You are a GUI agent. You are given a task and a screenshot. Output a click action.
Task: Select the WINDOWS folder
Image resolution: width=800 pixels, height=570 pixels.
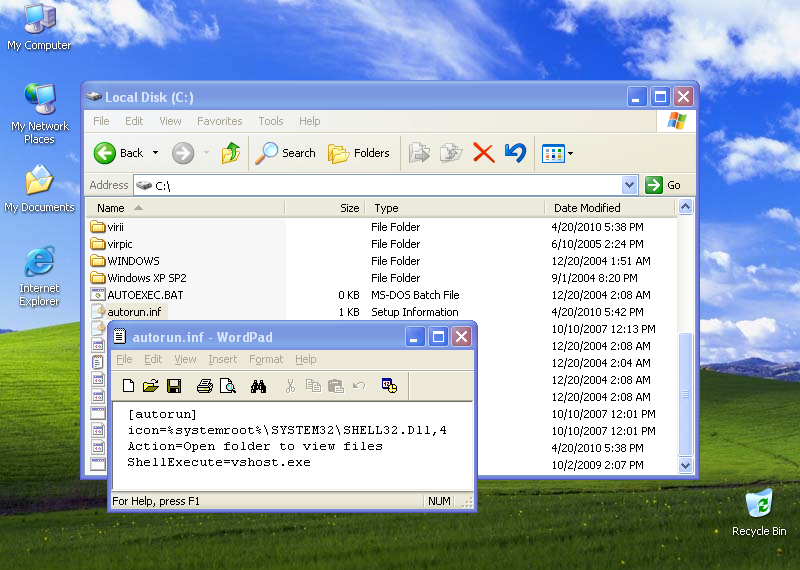(x=125, y=261)
